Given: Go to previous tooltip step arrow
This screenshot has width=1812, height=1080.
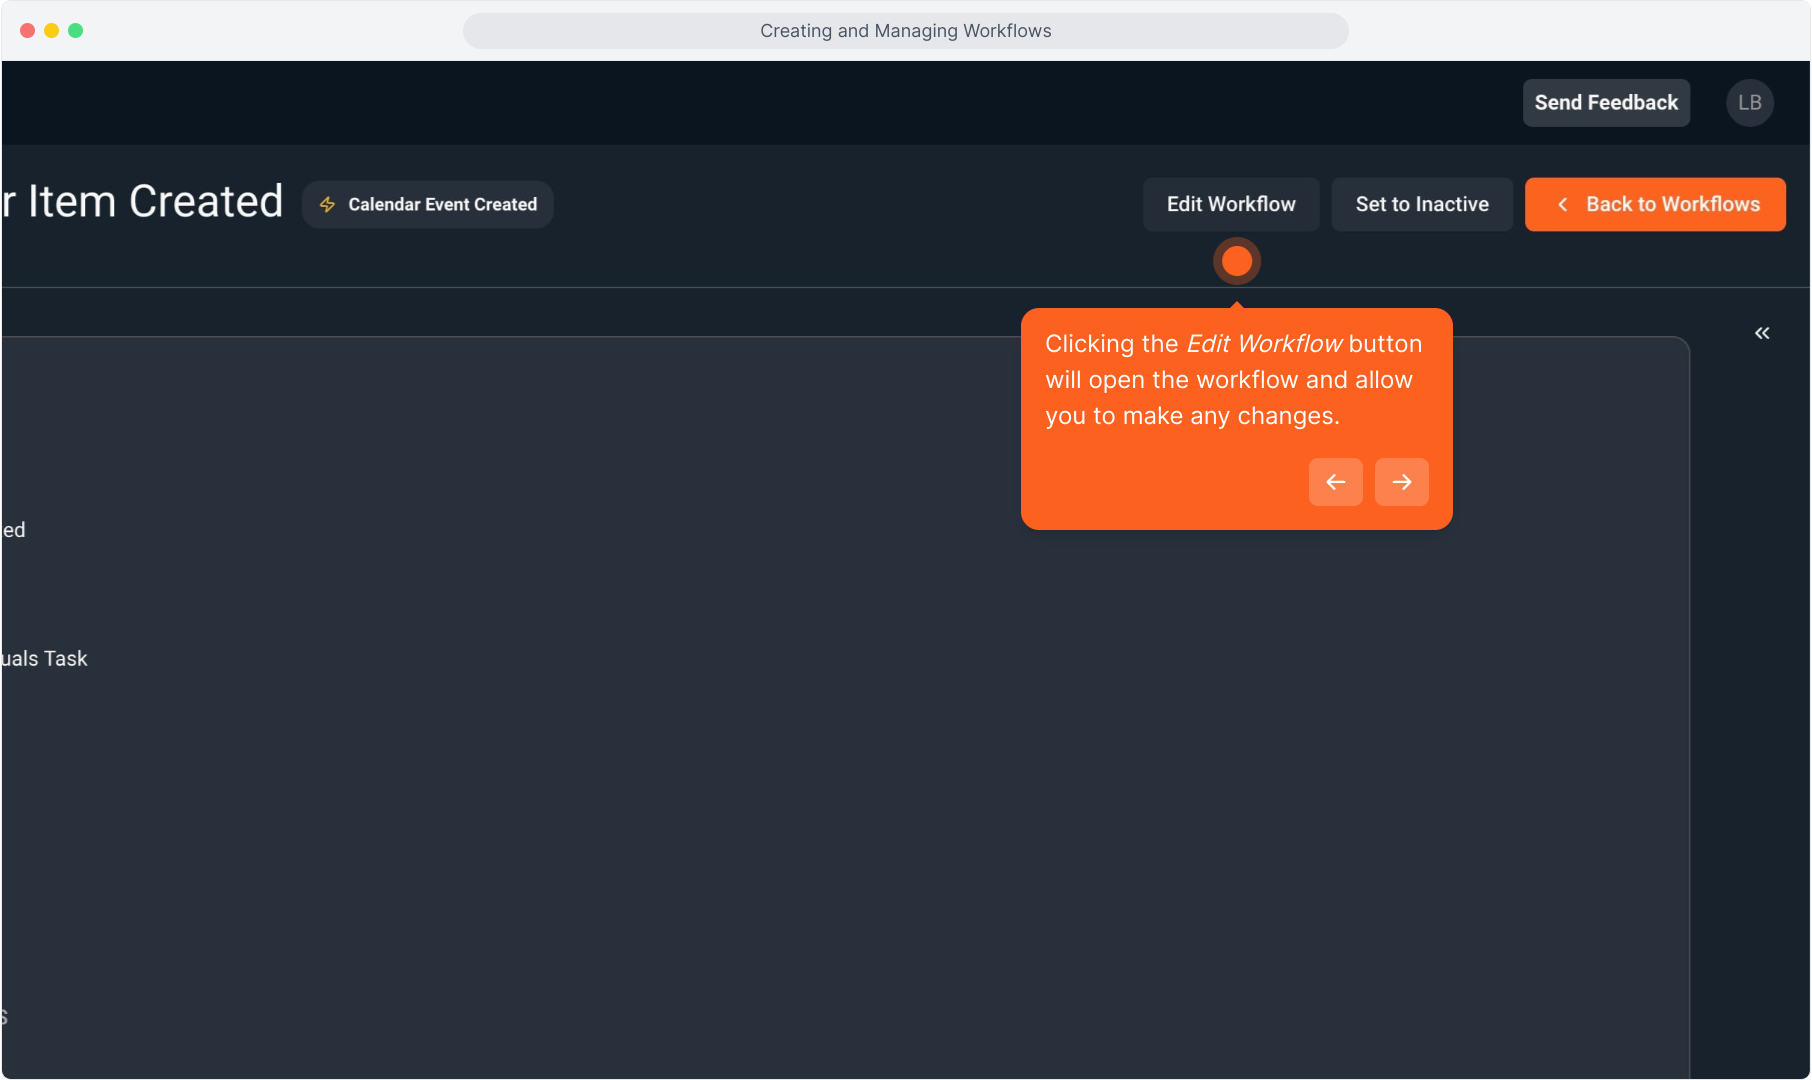Looking at the screenshot, I should click(x=1335, y=482).
